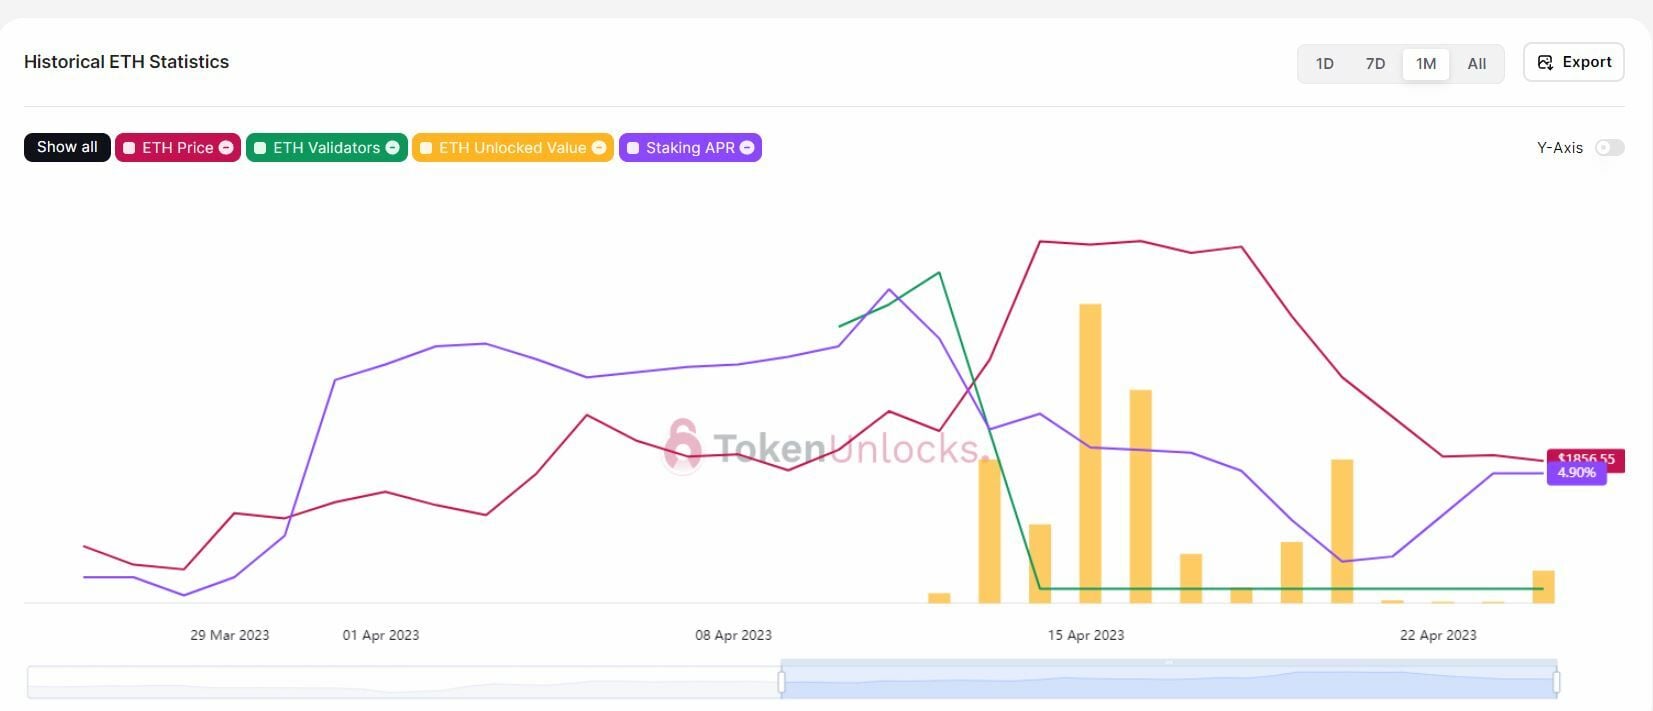Screen dimensions: 1653x711
Task: Select the All time range tab
Action: click(1477, 64)
